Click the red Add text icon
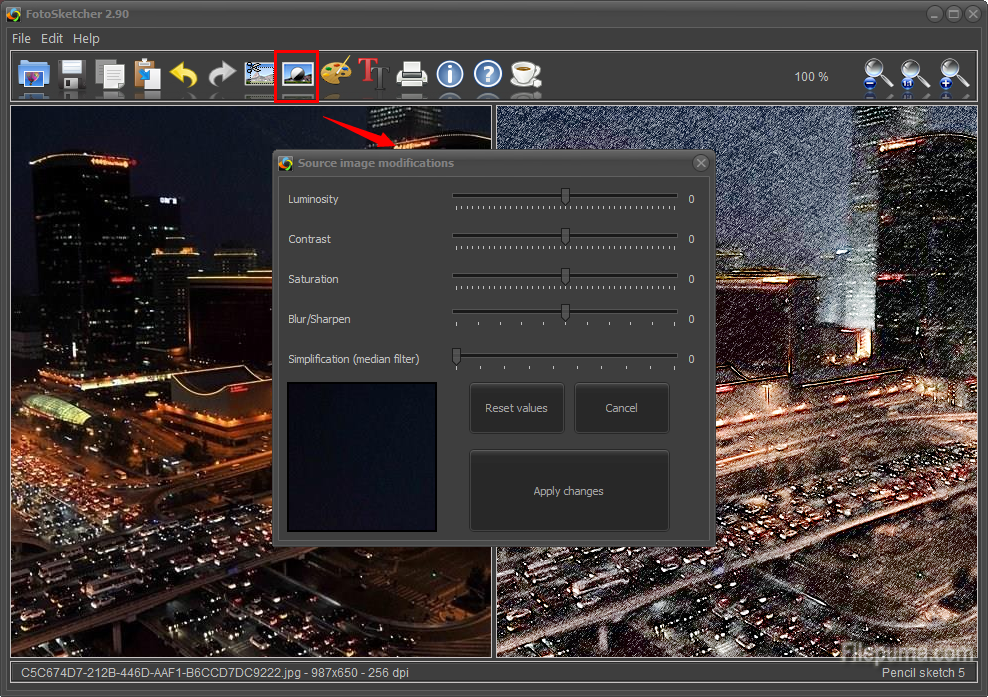Image resolution: width=988 pixels, height=697 pixels. point(373,73)
